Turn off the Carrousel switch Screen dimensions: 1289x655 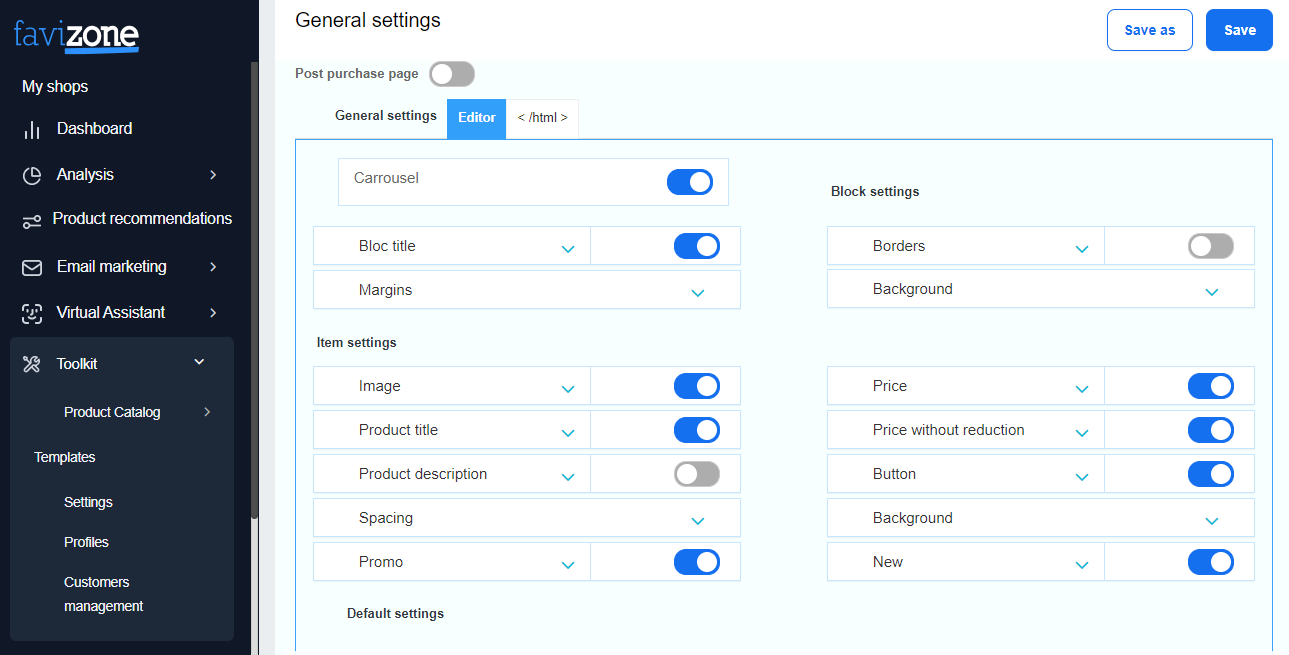pyautogui.click(x=689, y=182)
